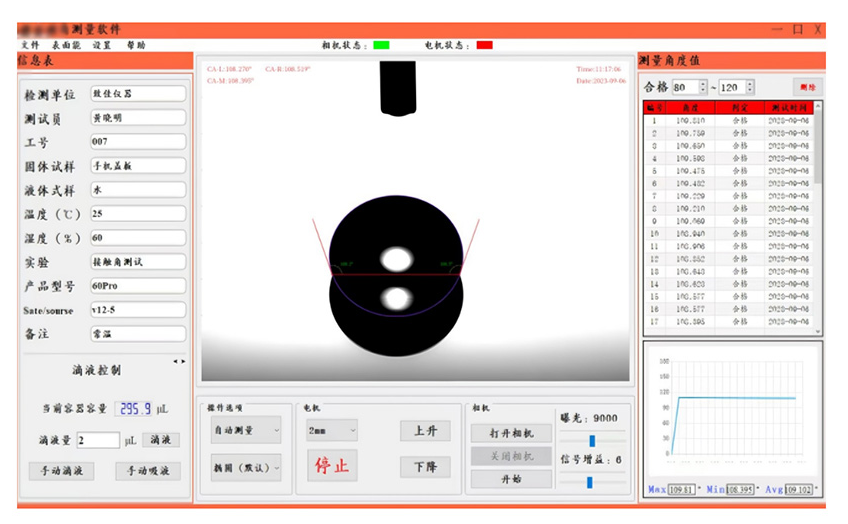
Task: Open the 自动测量 operation mode dropdown
Action: (245, 430)
